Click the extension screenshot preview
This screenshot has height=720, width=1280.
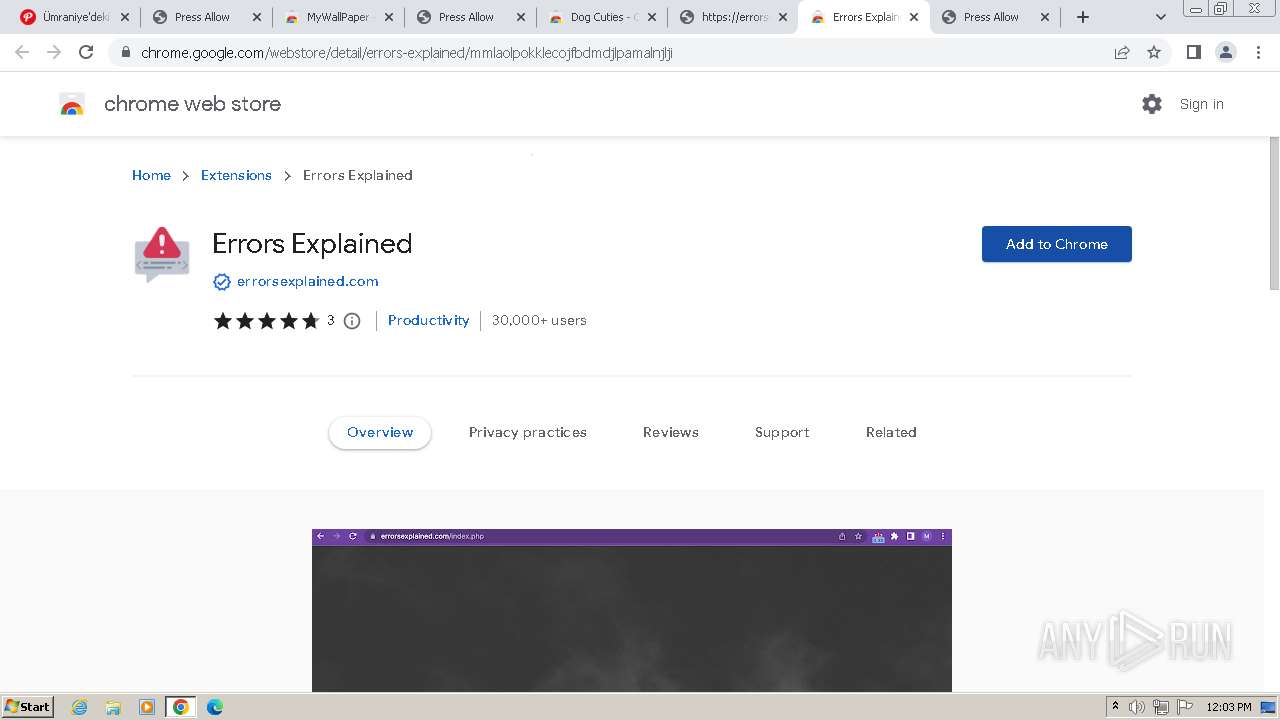pyautogui.click(x=632, y=610)
